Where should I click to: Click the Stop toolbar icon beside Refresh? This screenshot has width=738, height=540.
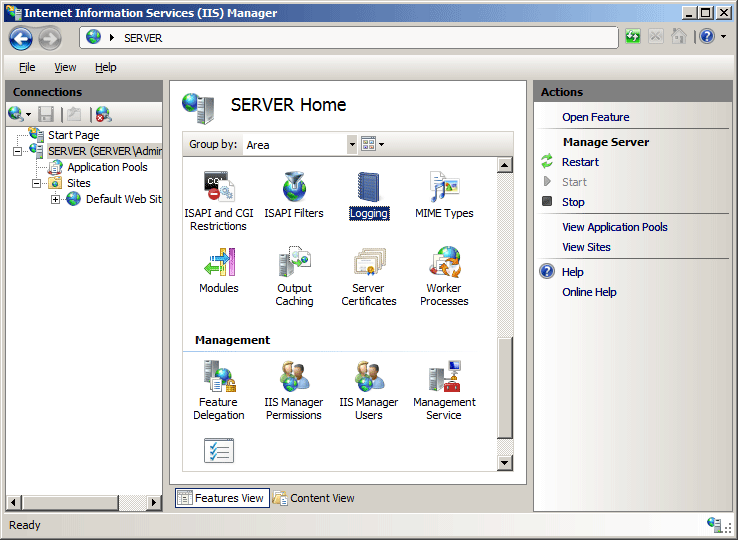click(656, 36)
